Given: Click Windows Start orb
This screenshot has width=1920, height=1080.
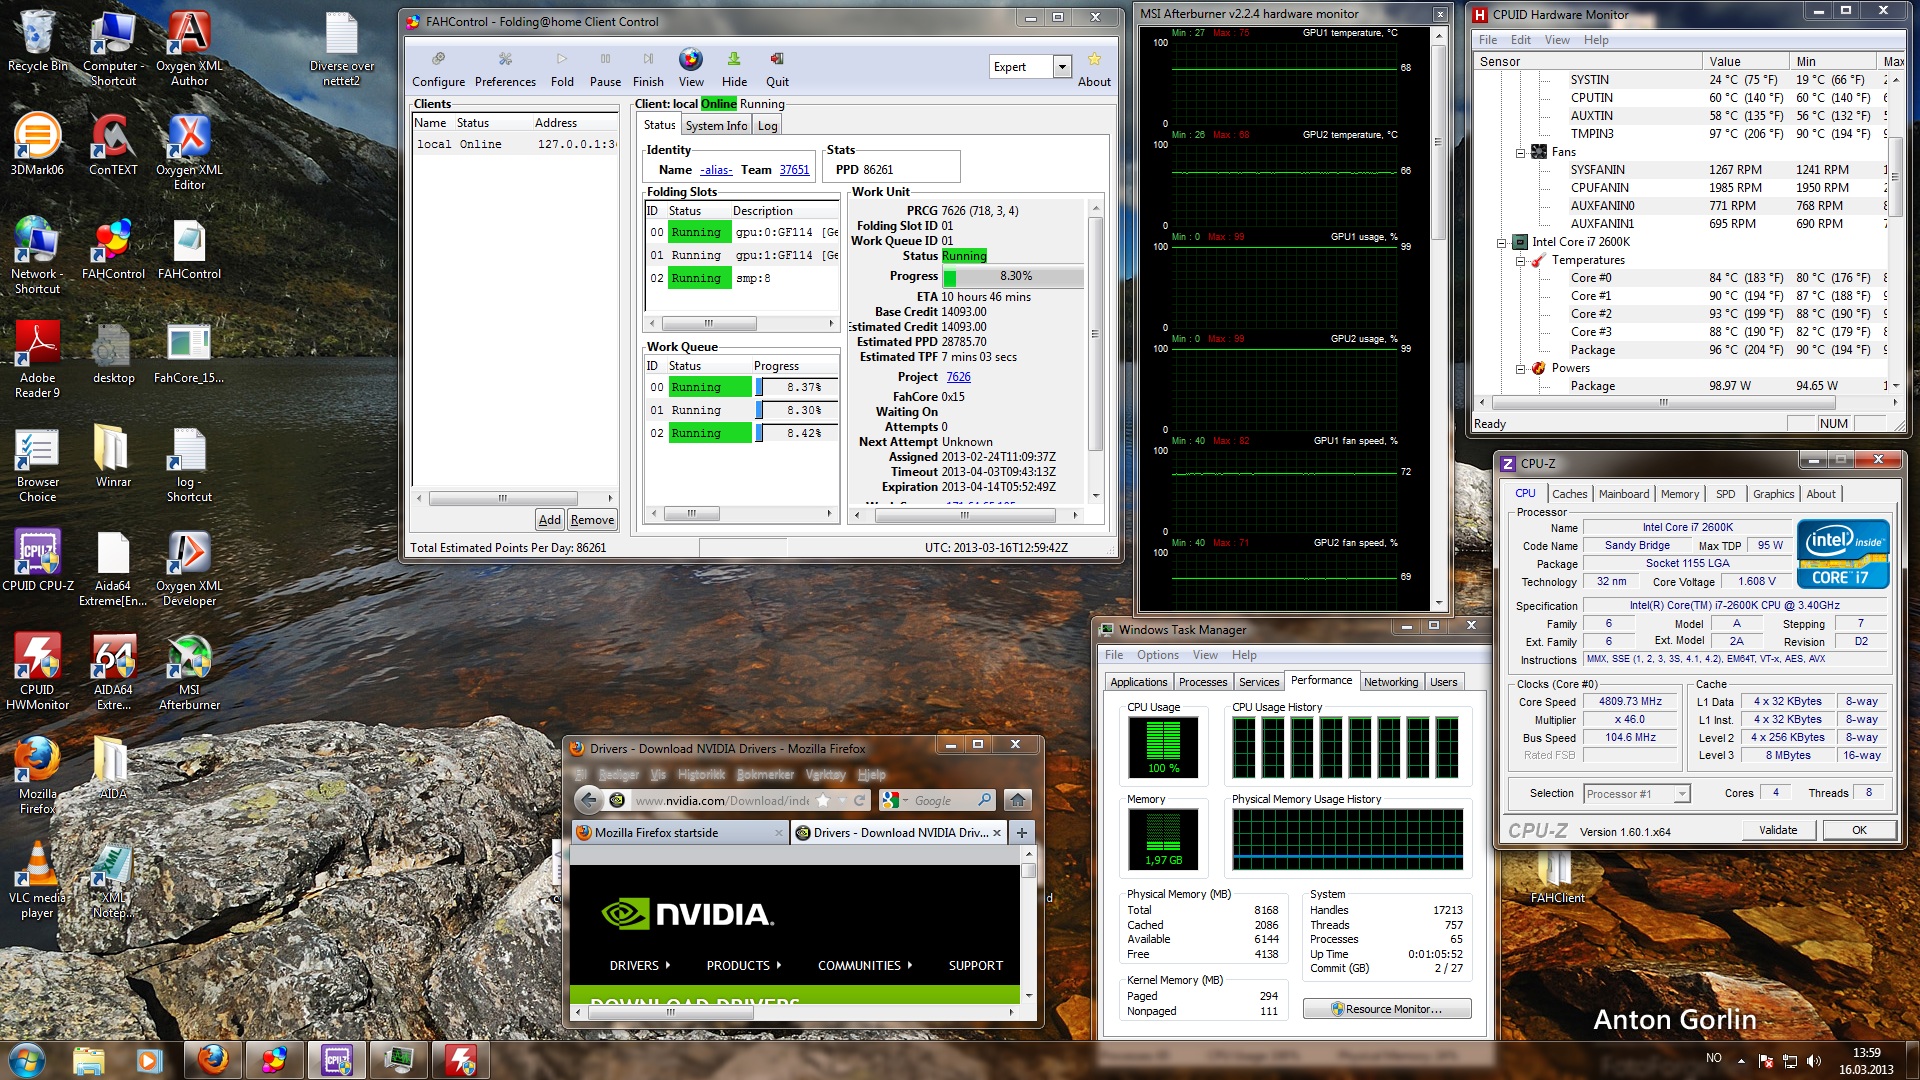Looking at the screenshot, I should click(27, 1060).
